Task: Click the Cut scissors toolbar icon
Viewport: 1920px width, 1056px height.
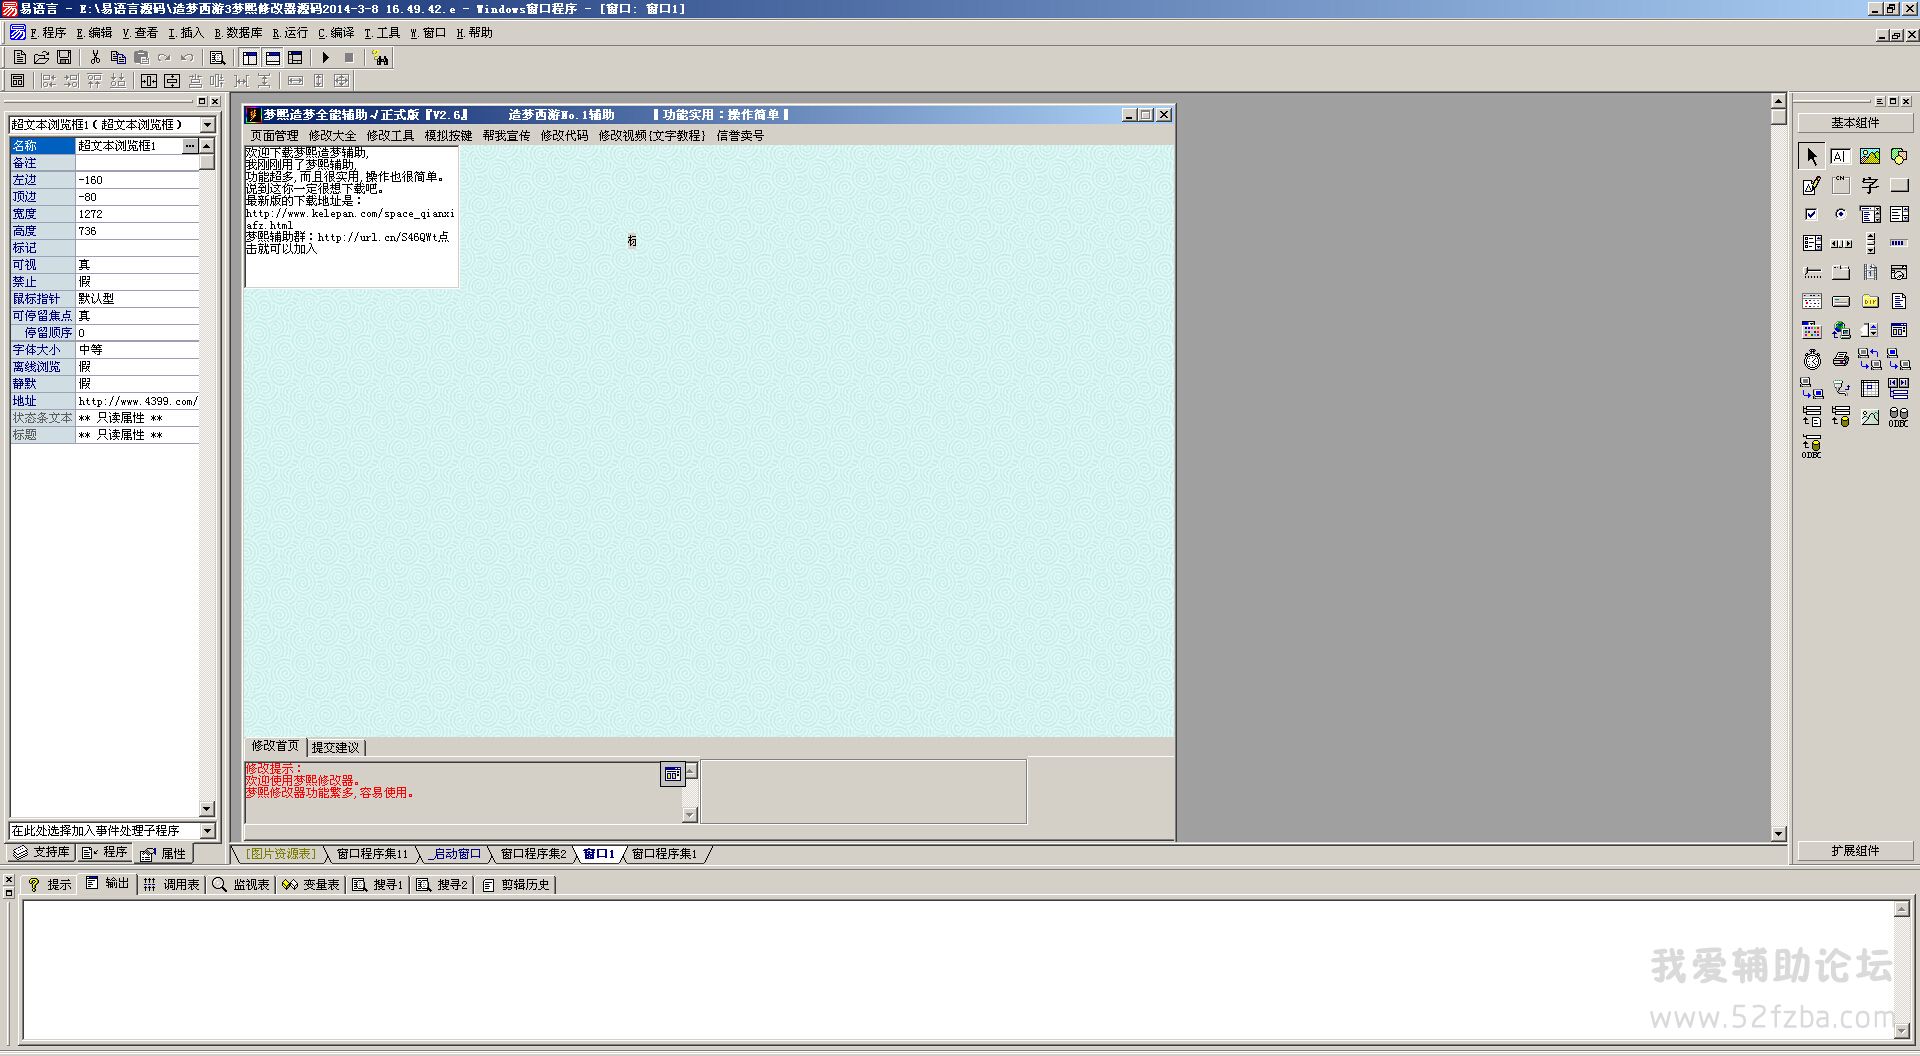Action: click(x=95, y=58)
